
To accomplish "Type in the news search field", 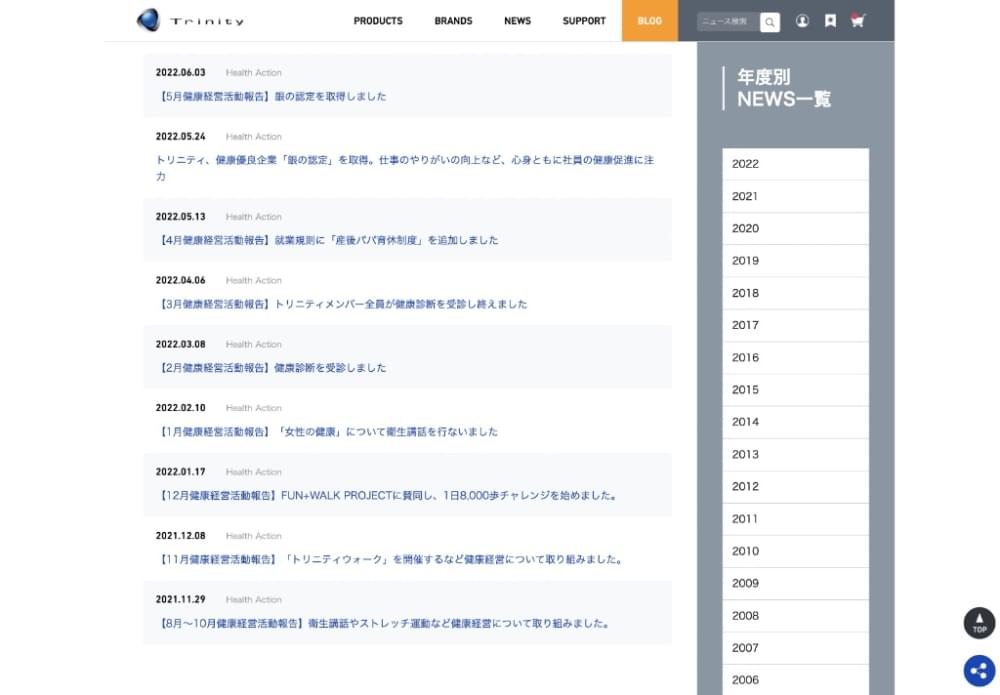I will [x=727, y=21].
